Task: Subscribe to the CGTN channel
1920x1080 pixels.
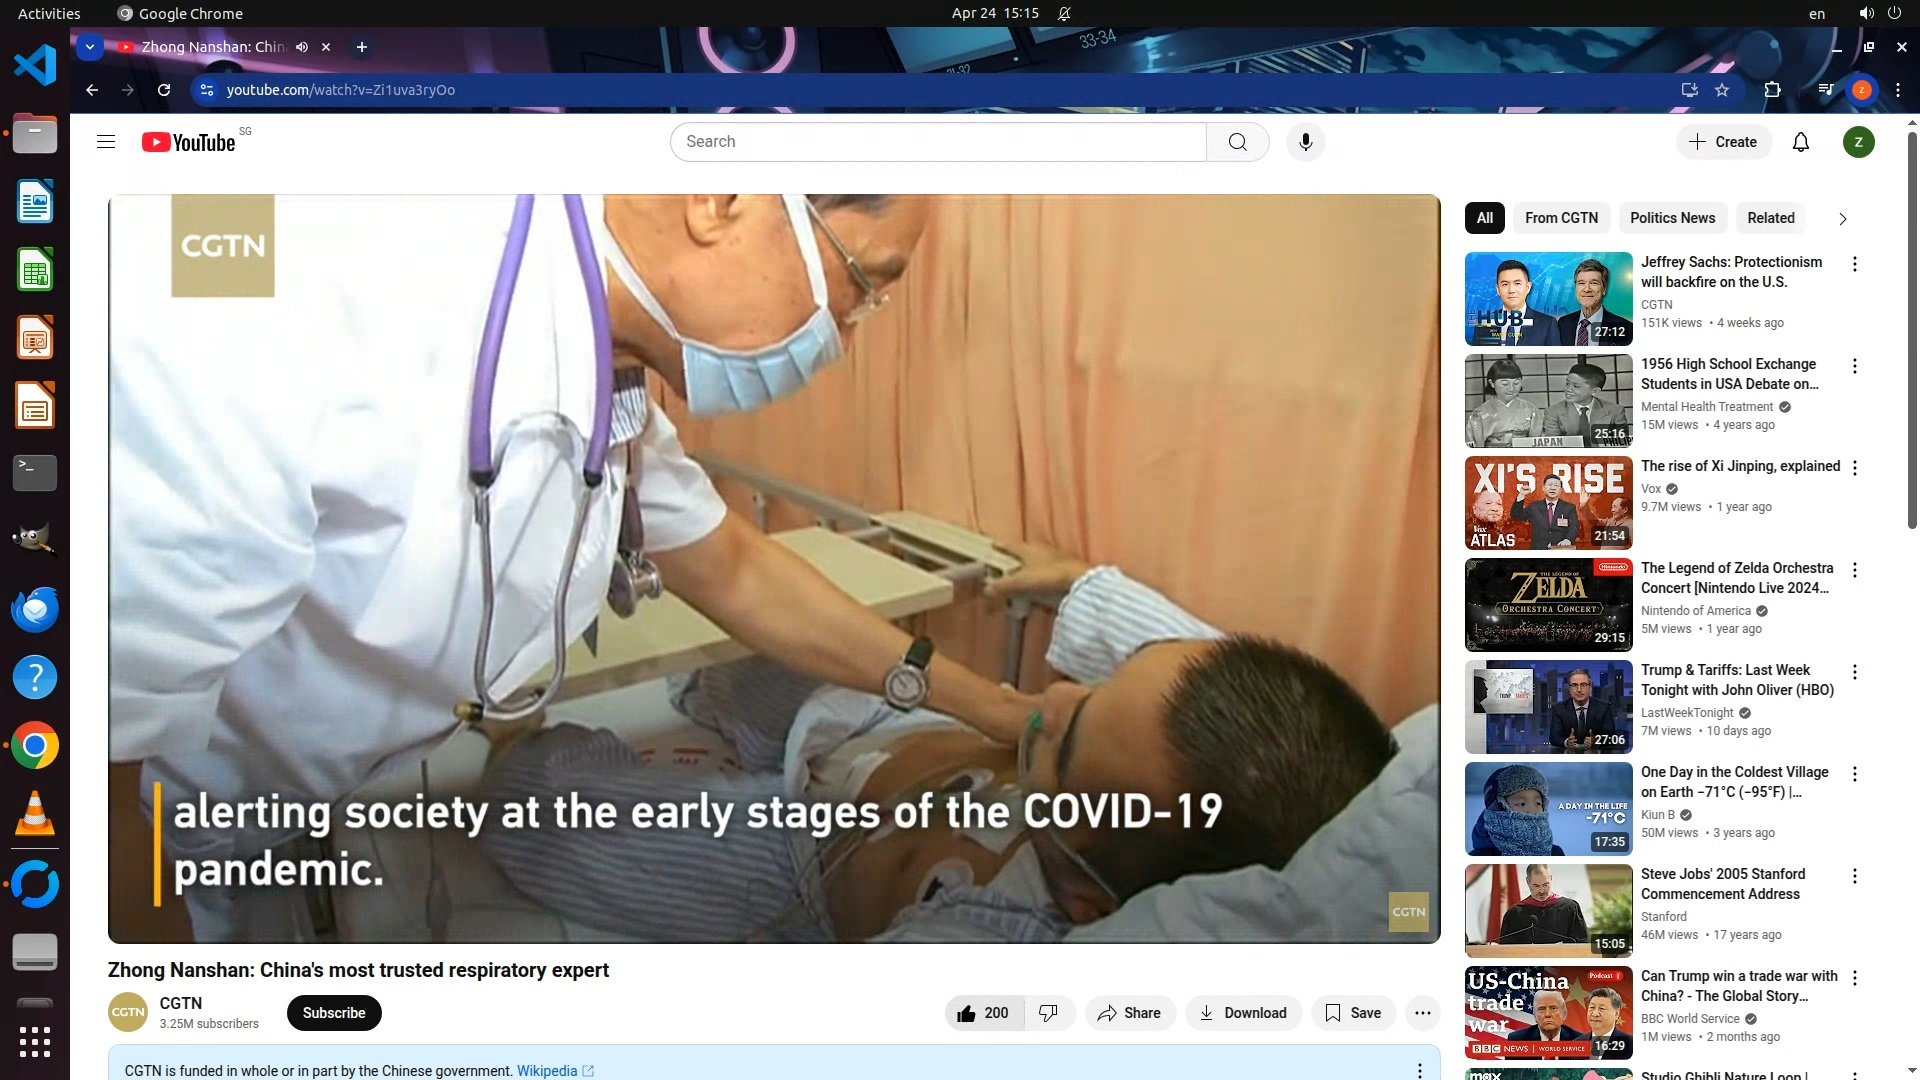Action: click(334, 1013)
